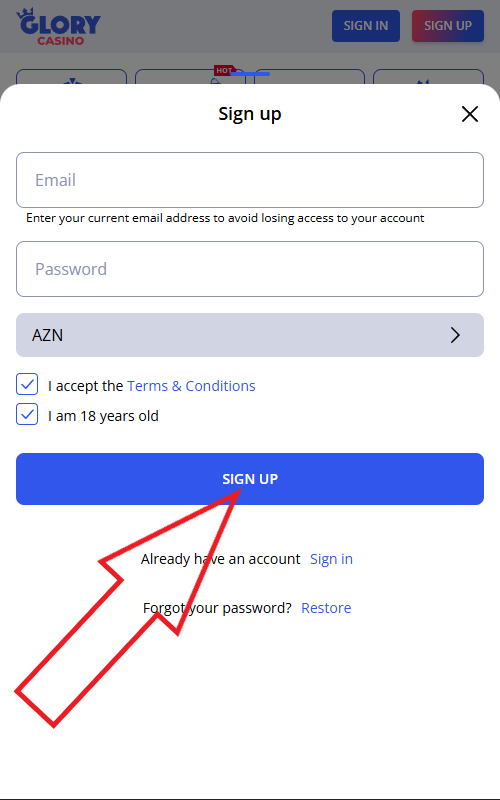Open the AZN currency selector
Screen dimensions: 500x800
(x=250, y=335)
